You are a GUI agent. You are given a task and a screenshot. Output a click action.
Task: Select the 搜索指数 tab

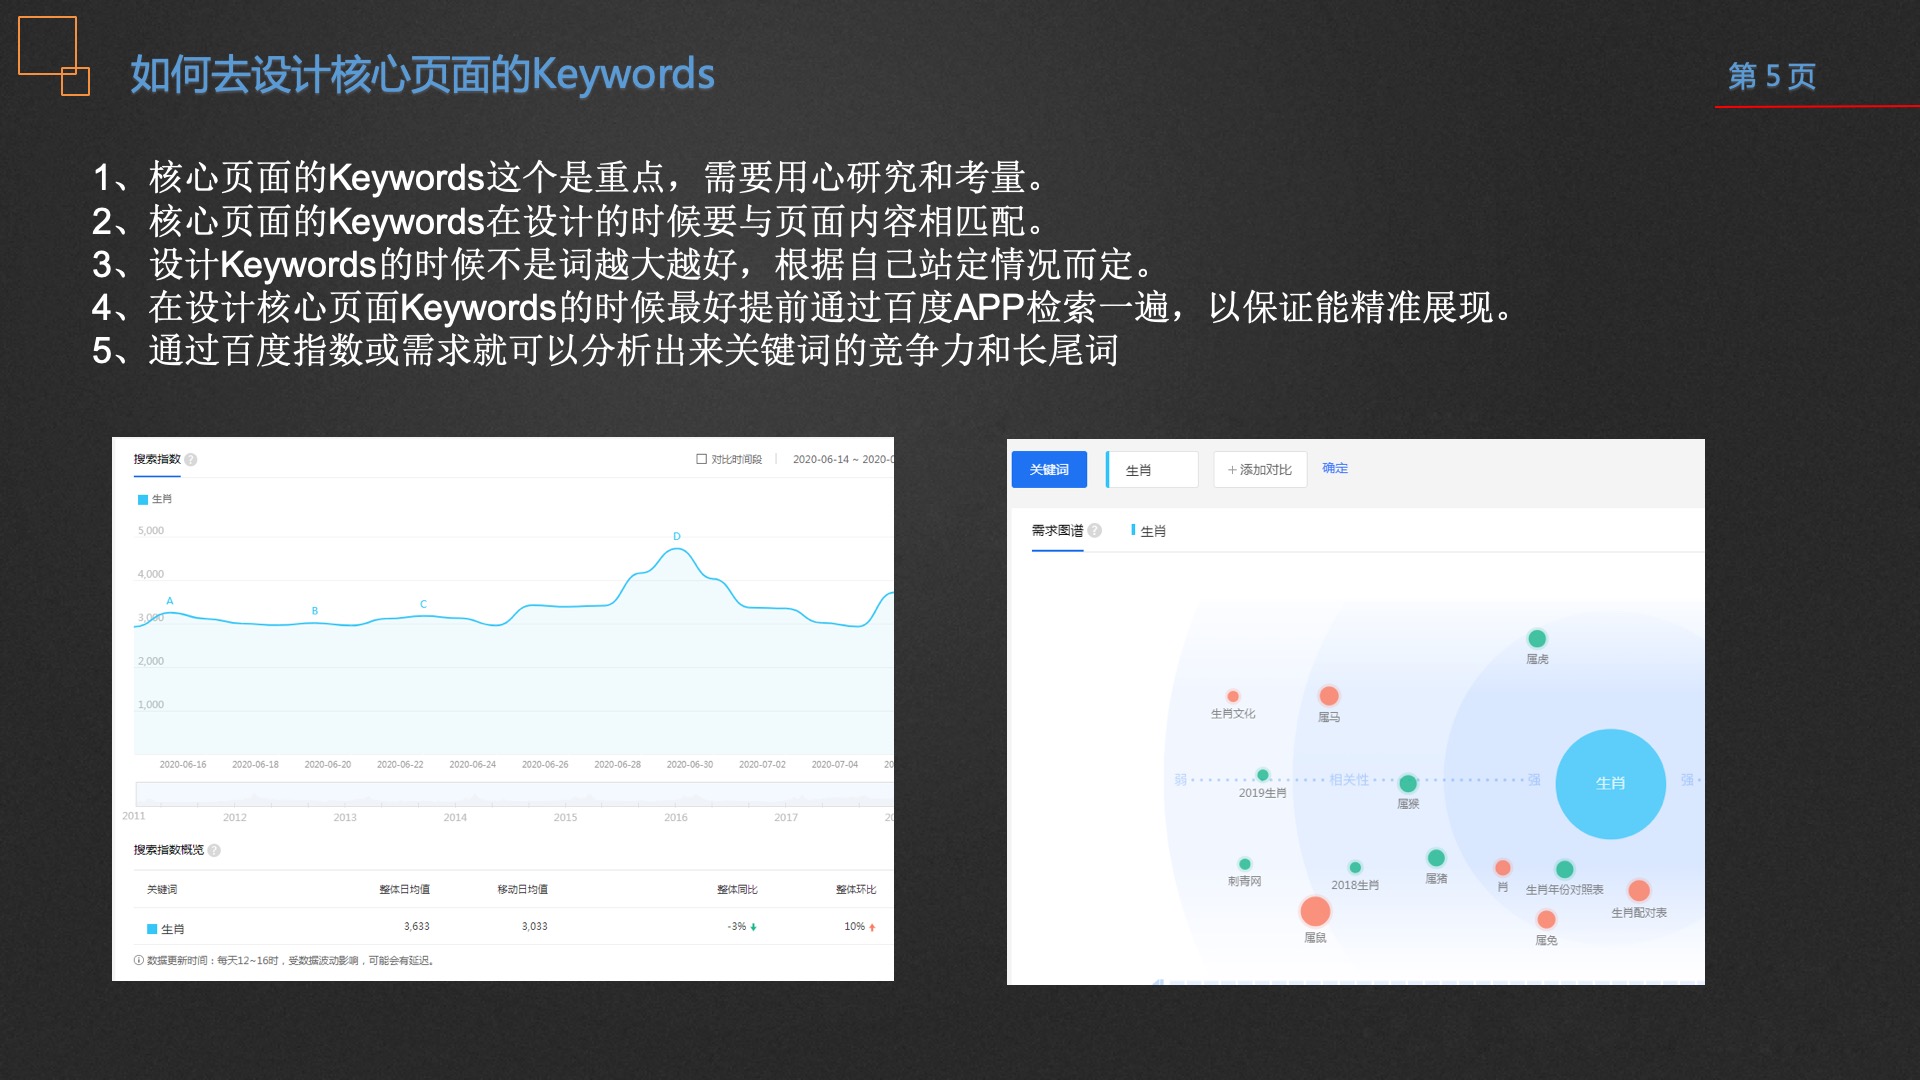coord(157,460)
